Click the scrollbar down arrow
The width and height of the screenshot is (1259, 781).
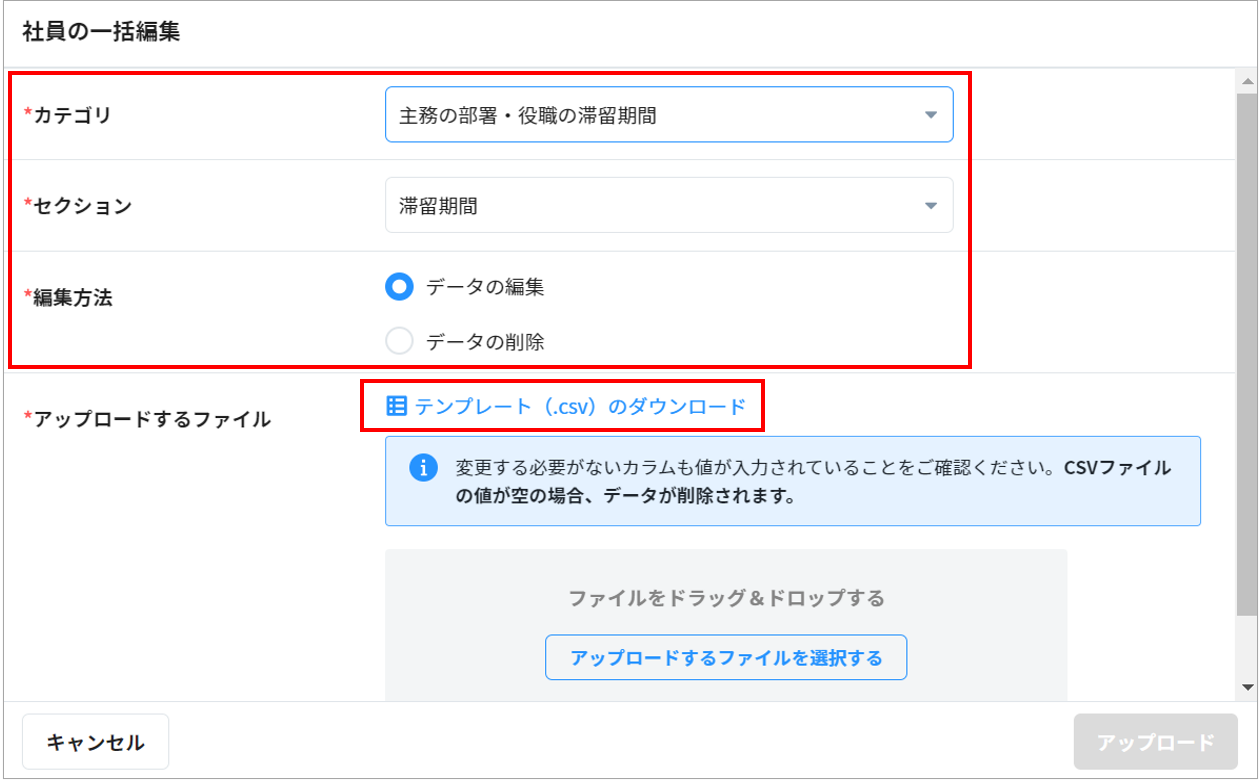[1247, 688]
